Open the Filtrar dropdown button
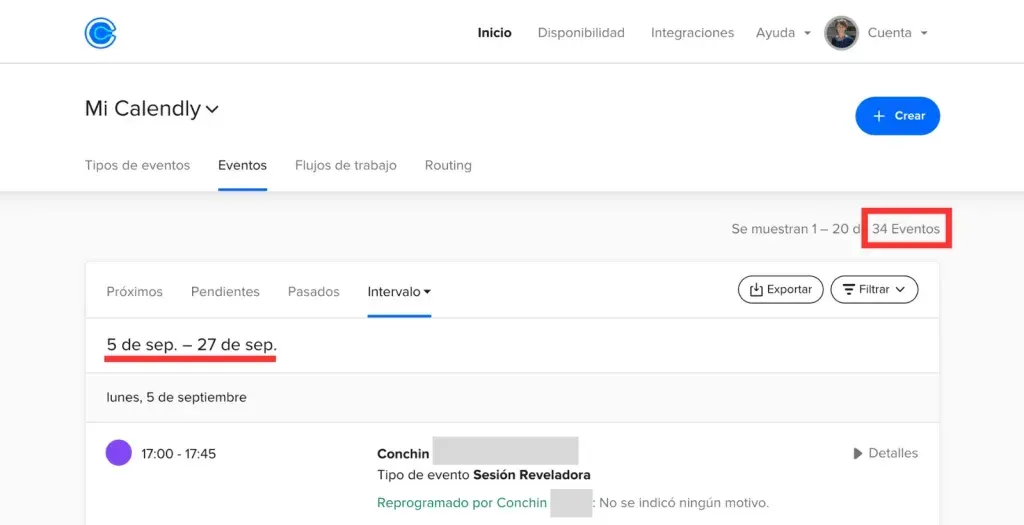The height and width of the screenshot is (525, 1024). tap(874, 289)
